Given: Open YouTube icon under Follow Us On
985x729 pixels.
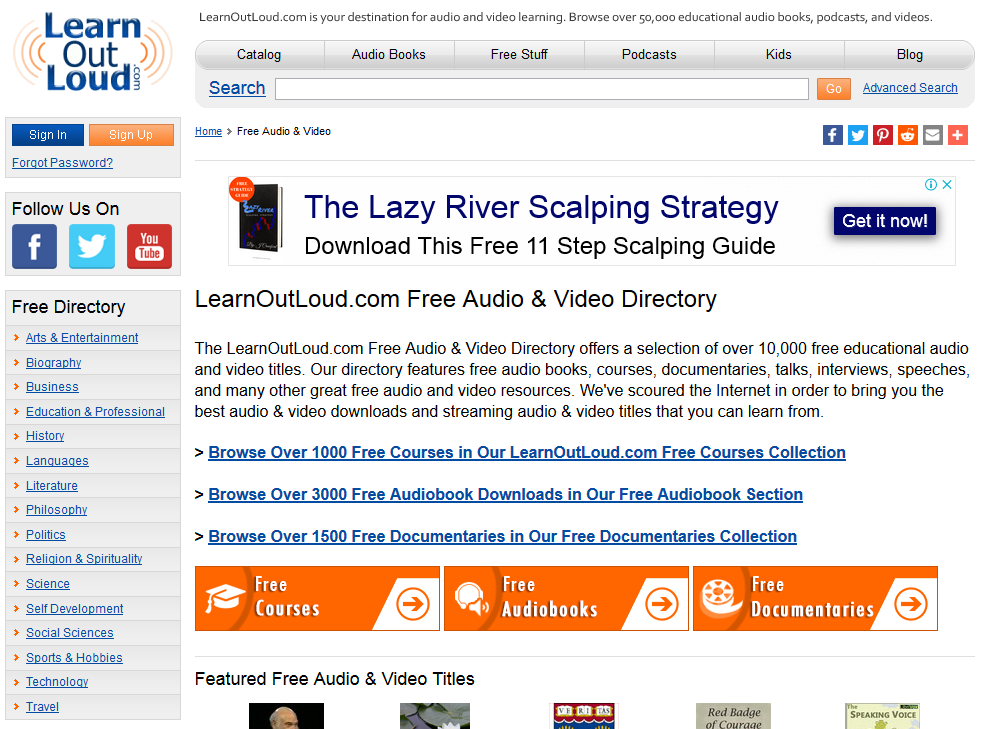Looking at the screenshot, I should tap(150, 246).
